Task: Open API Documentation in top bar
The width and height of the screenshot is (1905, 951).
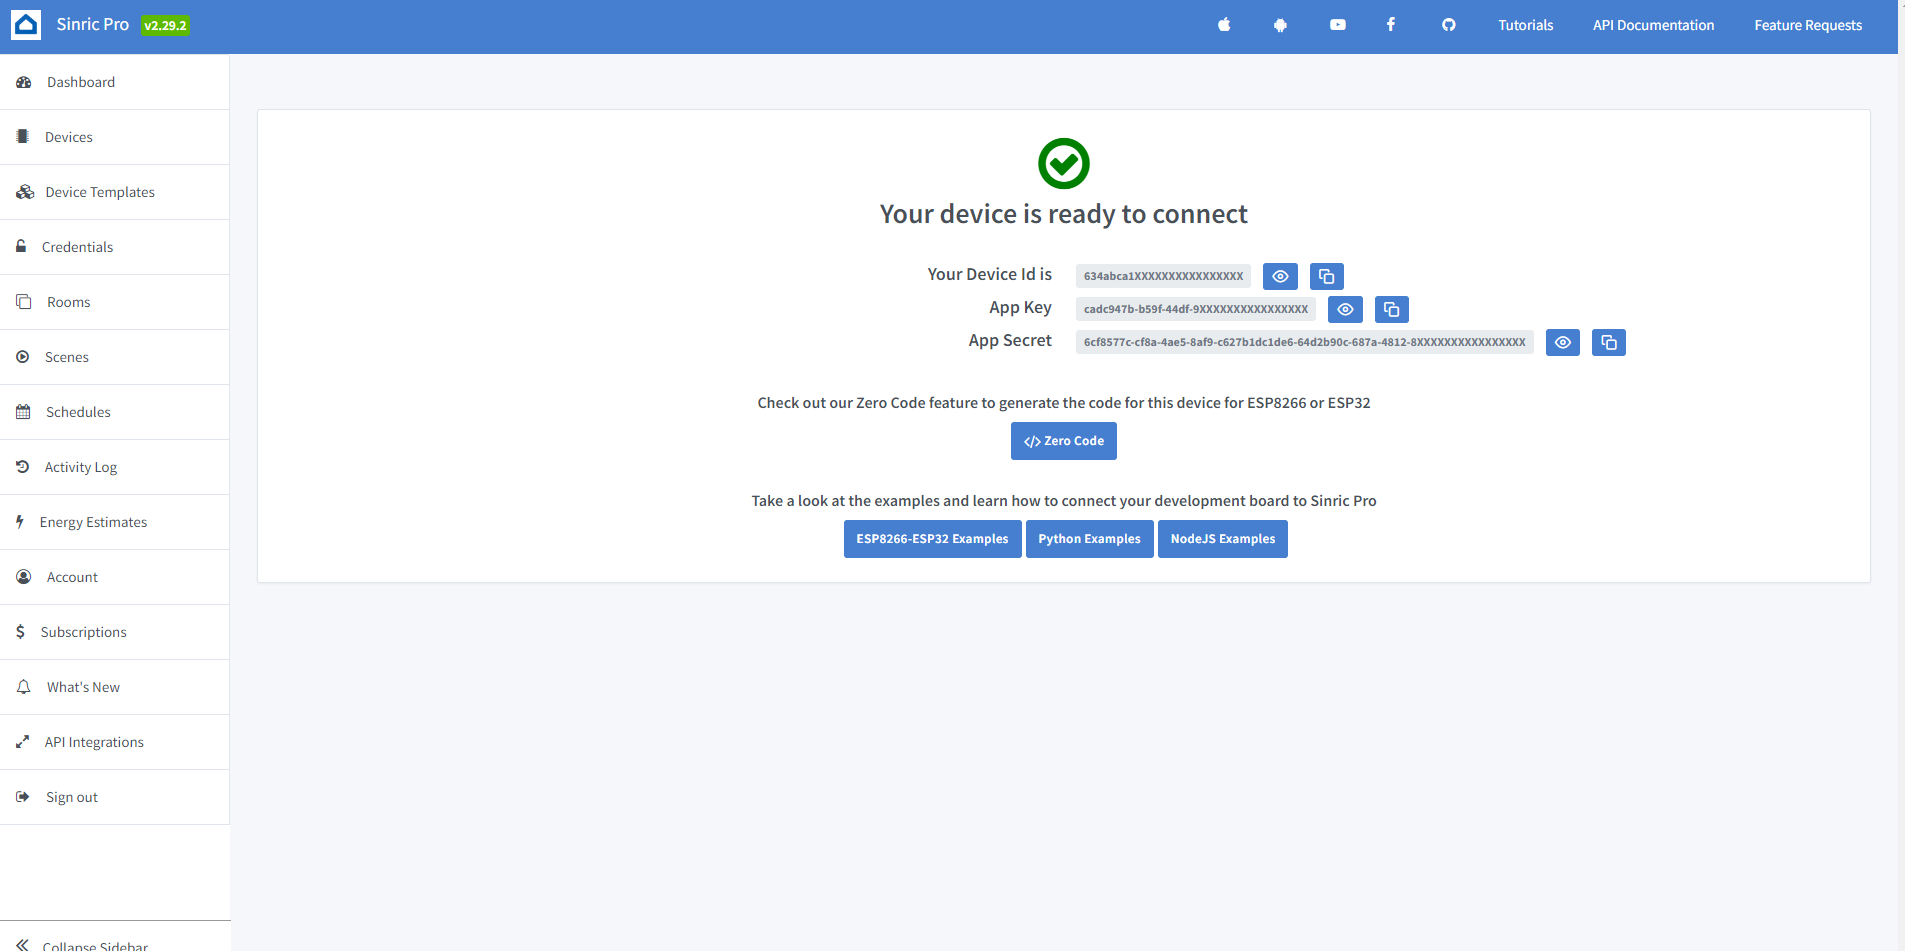Action: point(1653,25)
